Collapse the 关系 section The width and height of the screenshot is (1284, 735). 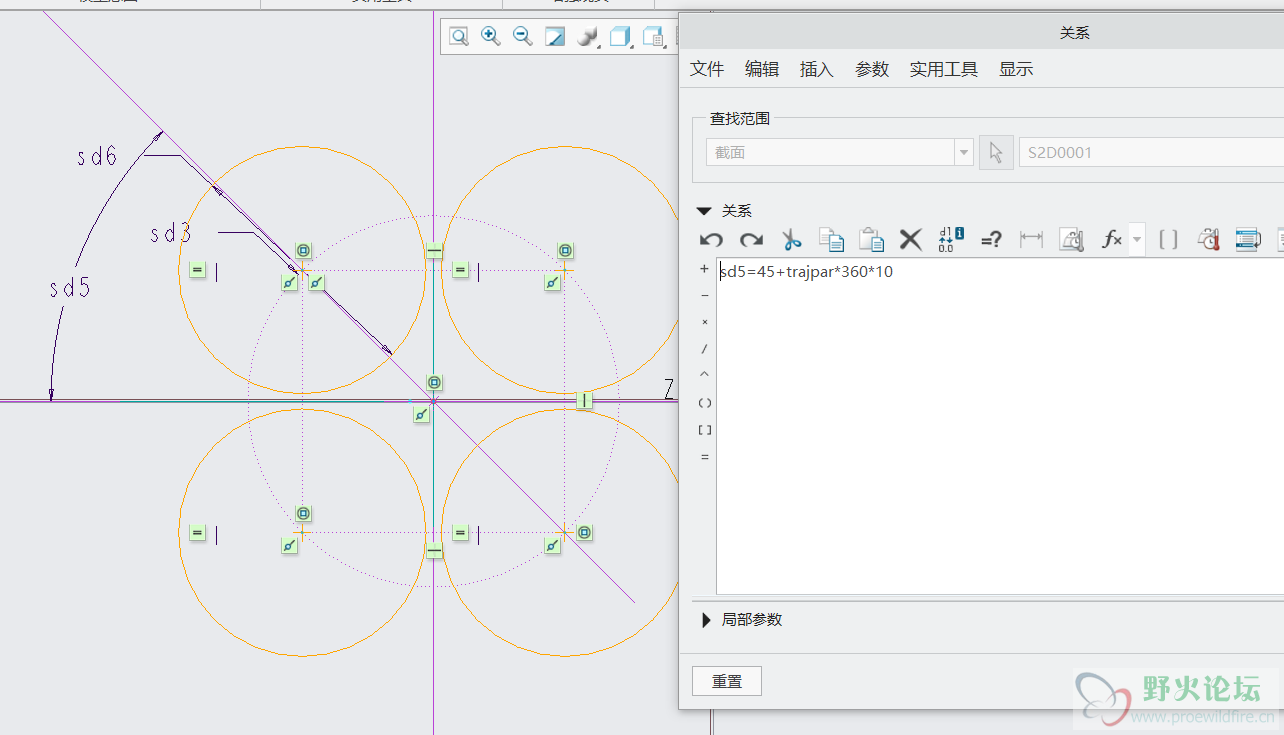tap(704, 211)
